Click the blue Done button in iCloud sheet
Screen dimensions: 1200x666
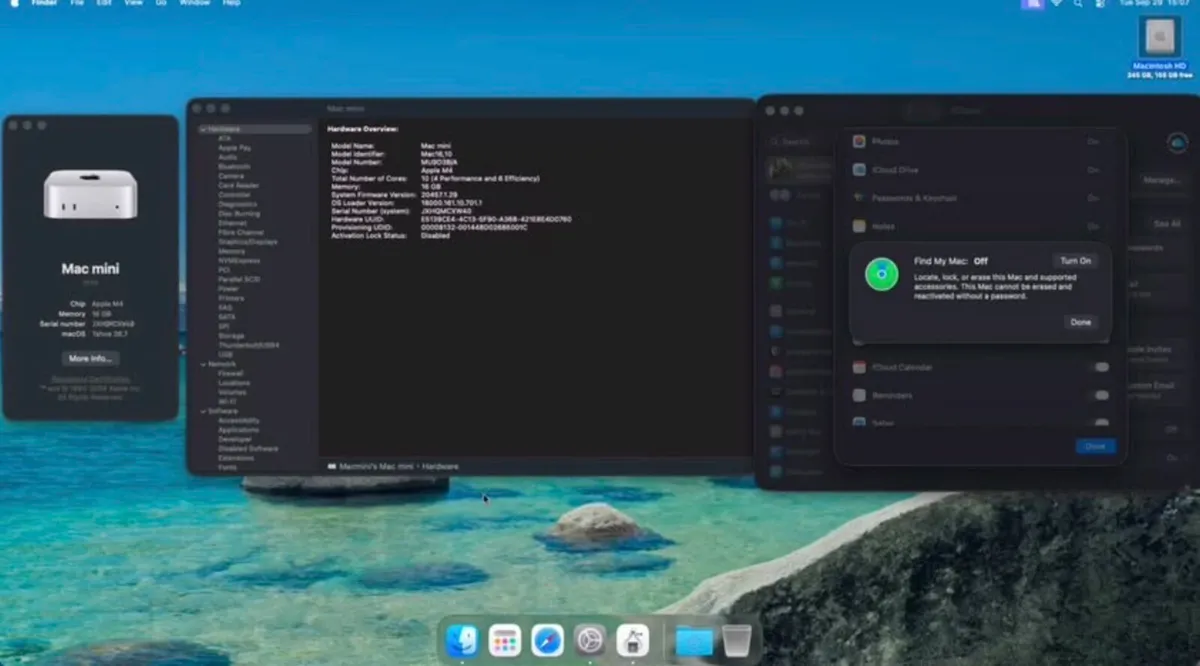click(x=1095, y=446)
